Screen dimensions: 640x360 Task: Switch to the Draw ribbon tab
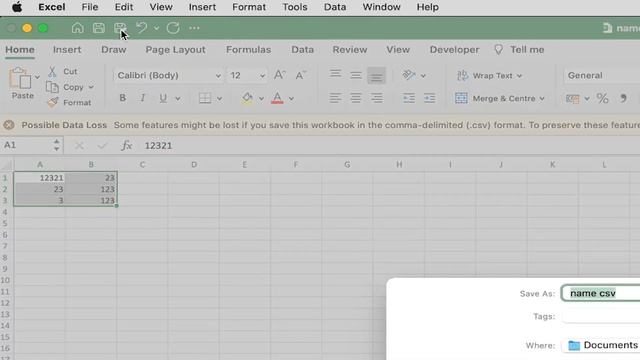click(113, 50)
